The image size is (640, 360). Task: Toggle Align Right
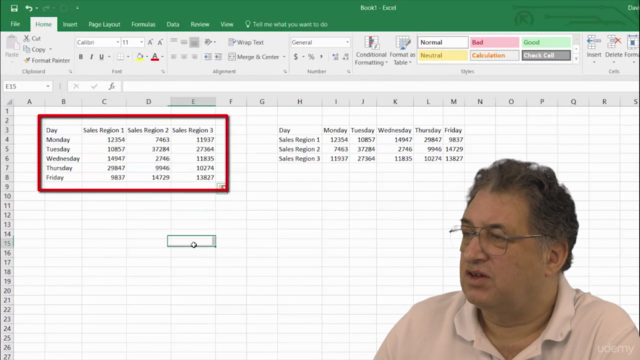point(194,57)
